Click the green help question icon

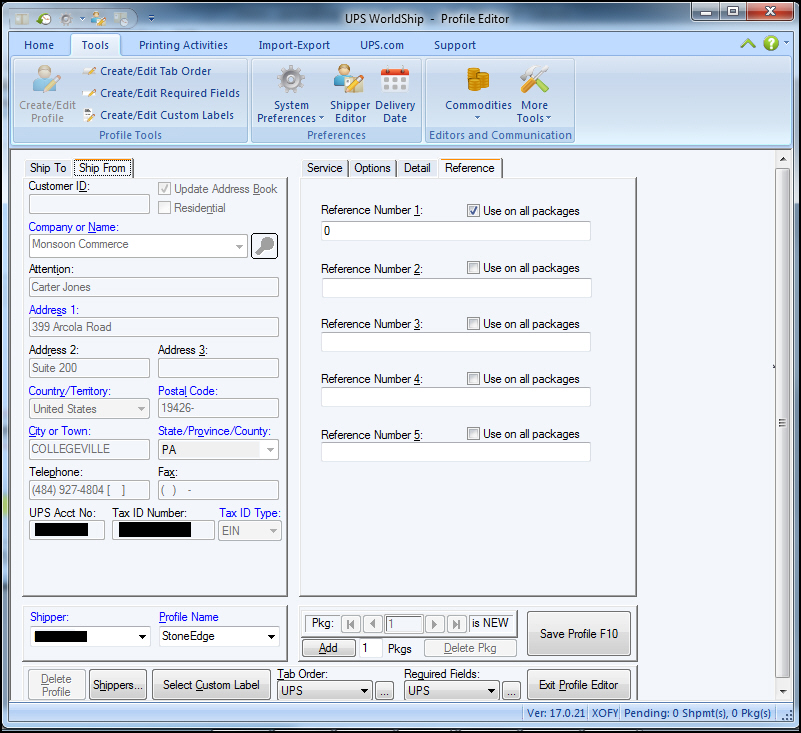771,43
